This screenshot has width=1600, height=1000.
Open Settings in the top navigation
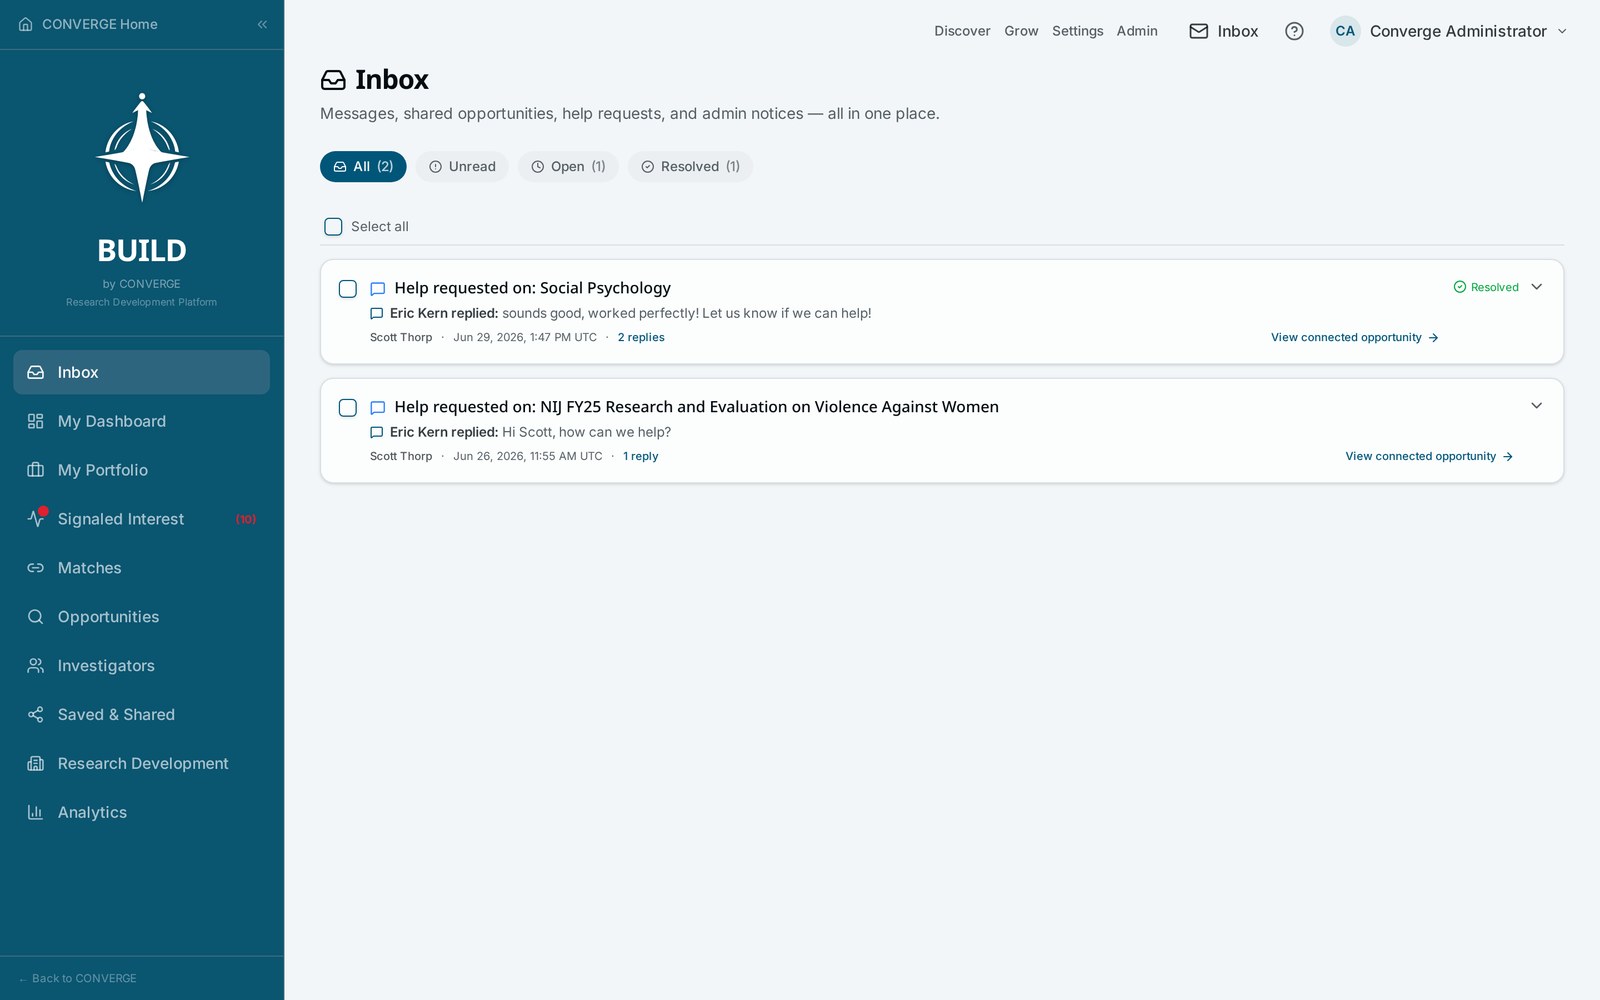(1077, 31)
